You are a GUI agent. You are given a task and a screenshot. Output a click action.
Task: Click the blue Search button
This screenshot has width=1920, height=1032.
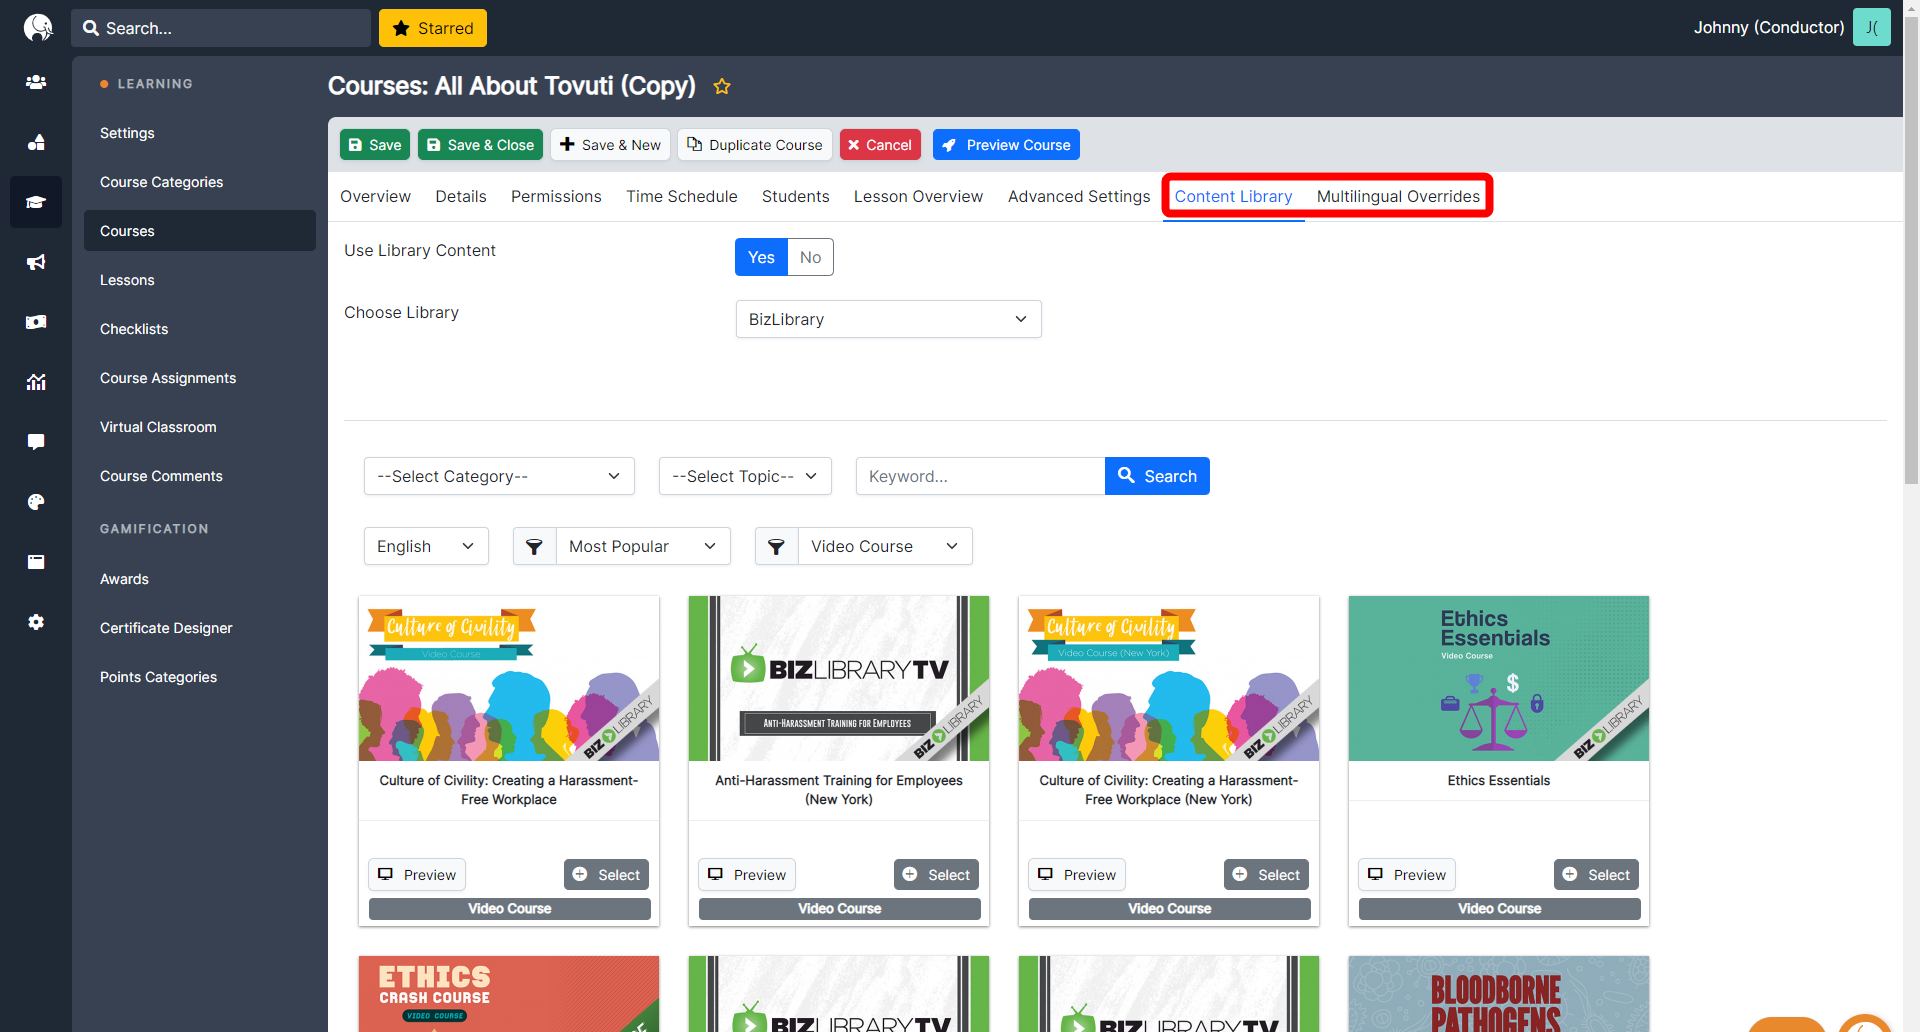point(1157,476)
